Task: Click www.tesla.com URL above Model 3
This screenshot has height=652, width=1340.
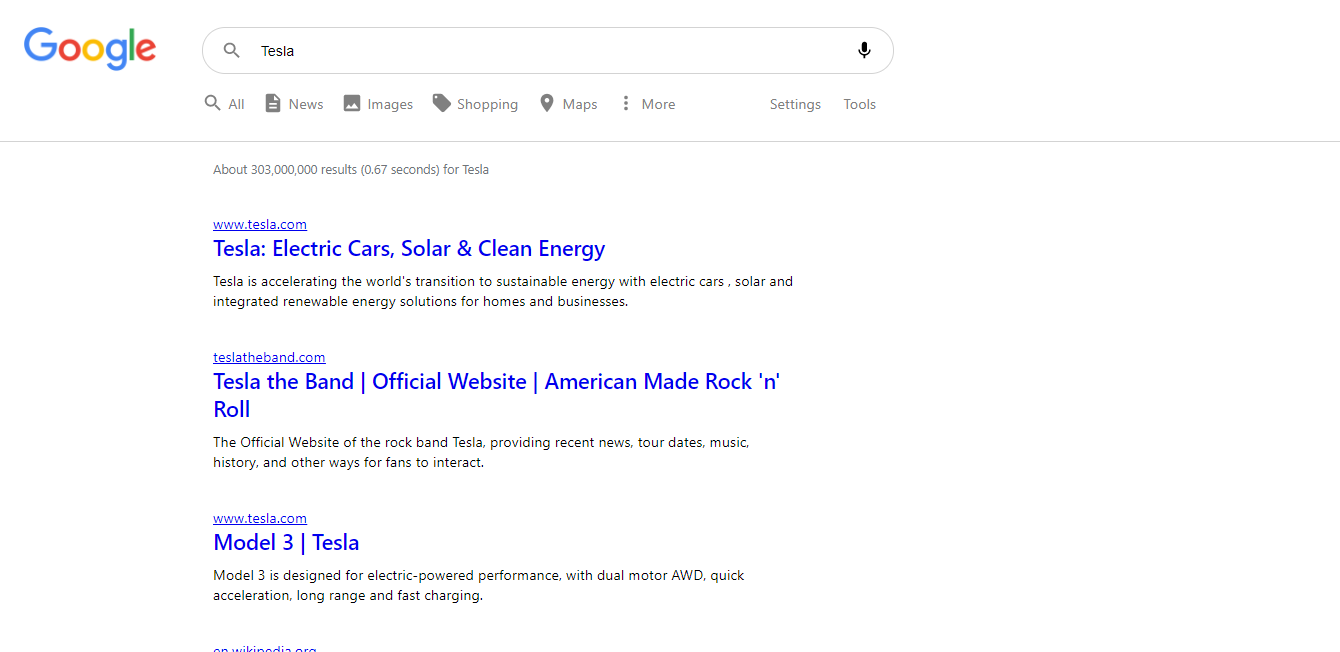Action: (260, 518)
